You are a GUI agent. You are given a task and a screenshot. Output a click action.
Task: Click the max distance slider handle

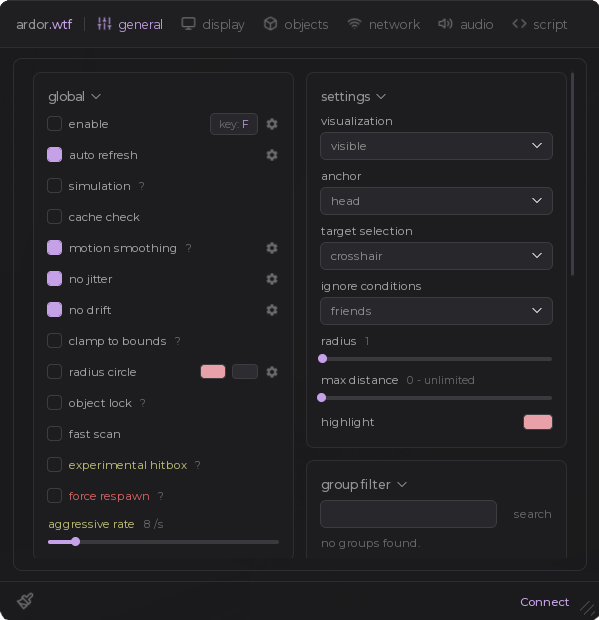[322, 397]
